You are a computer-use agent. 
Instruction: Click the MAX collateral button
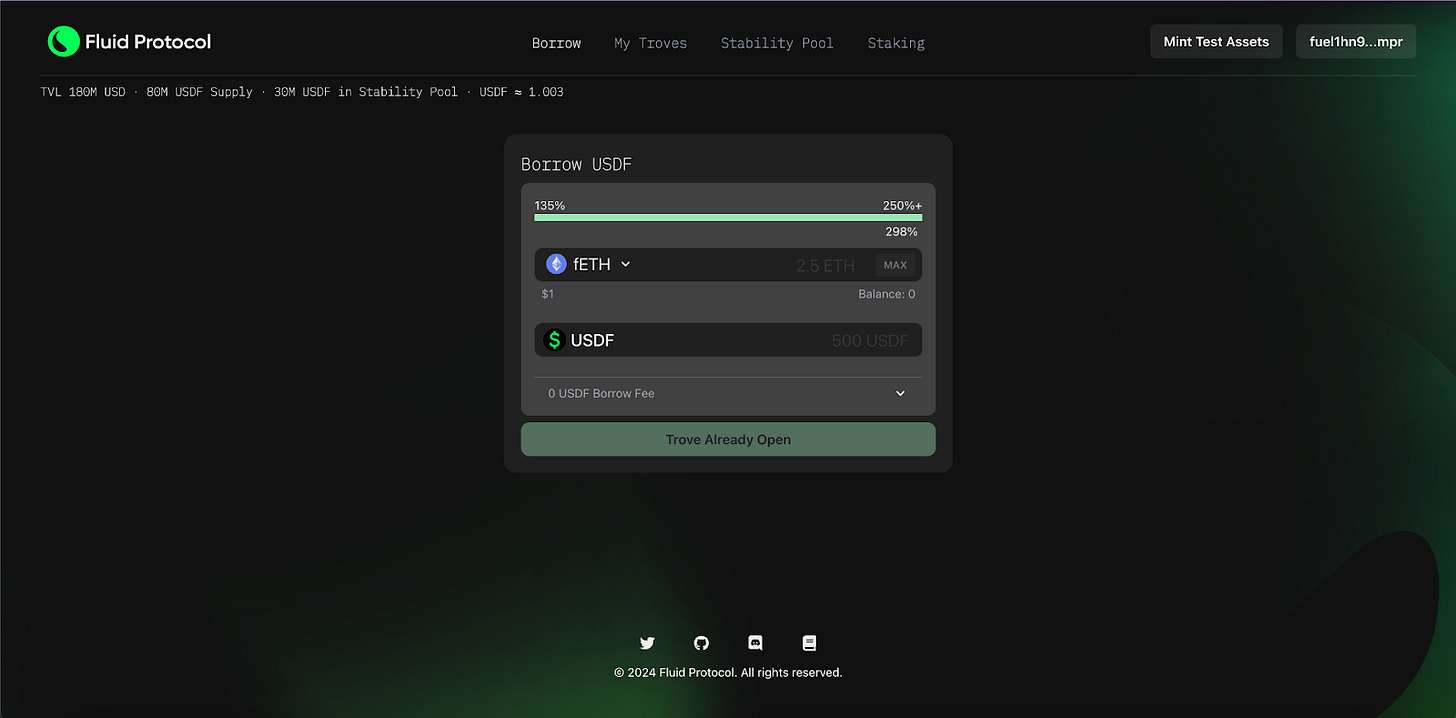coord(895,265)
